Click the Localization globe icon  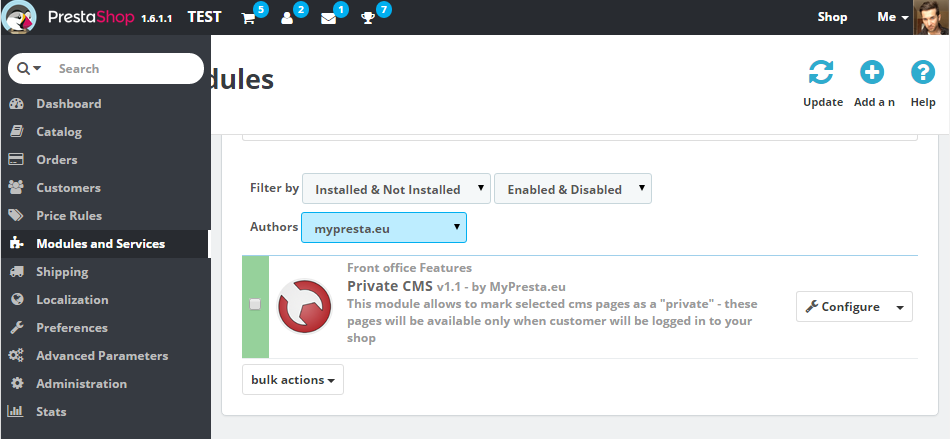[16, 299]
